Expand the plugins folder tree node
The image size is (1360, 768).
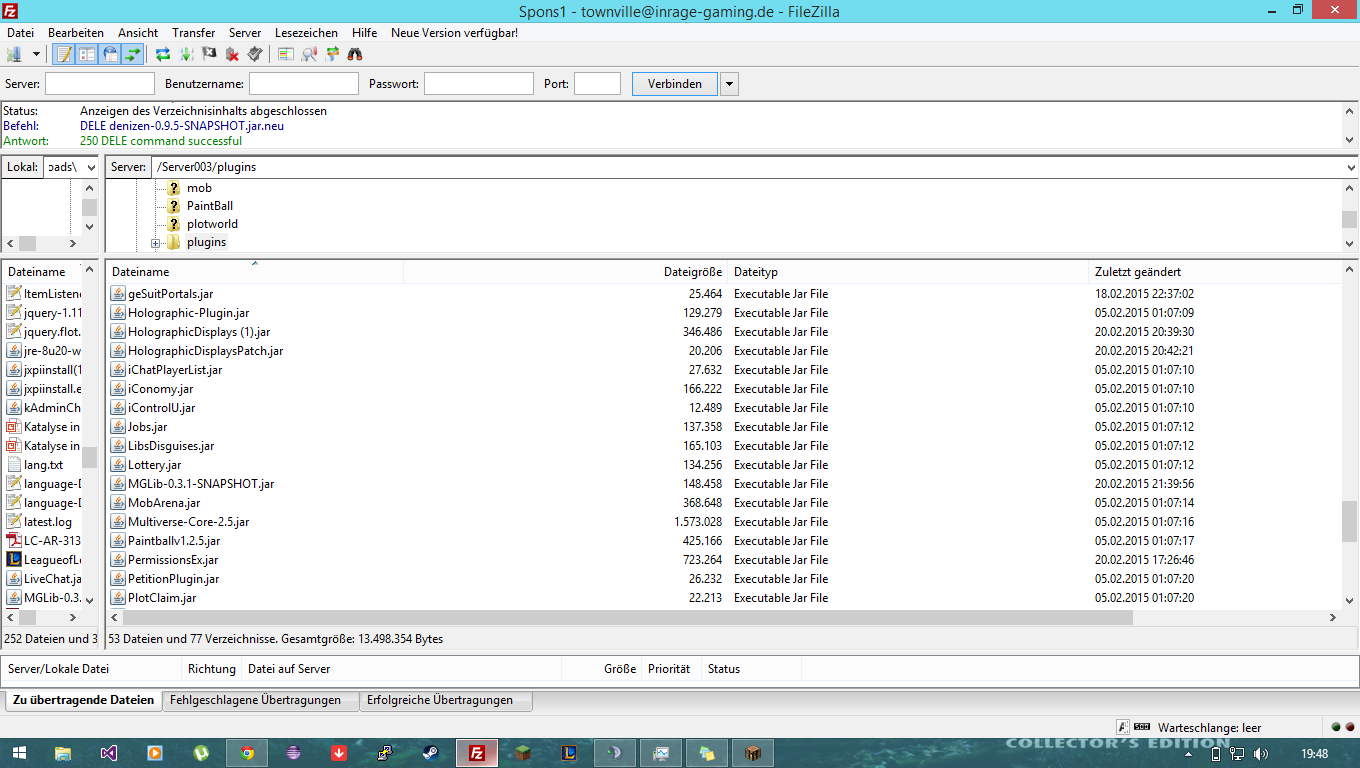tap(156, 243)
